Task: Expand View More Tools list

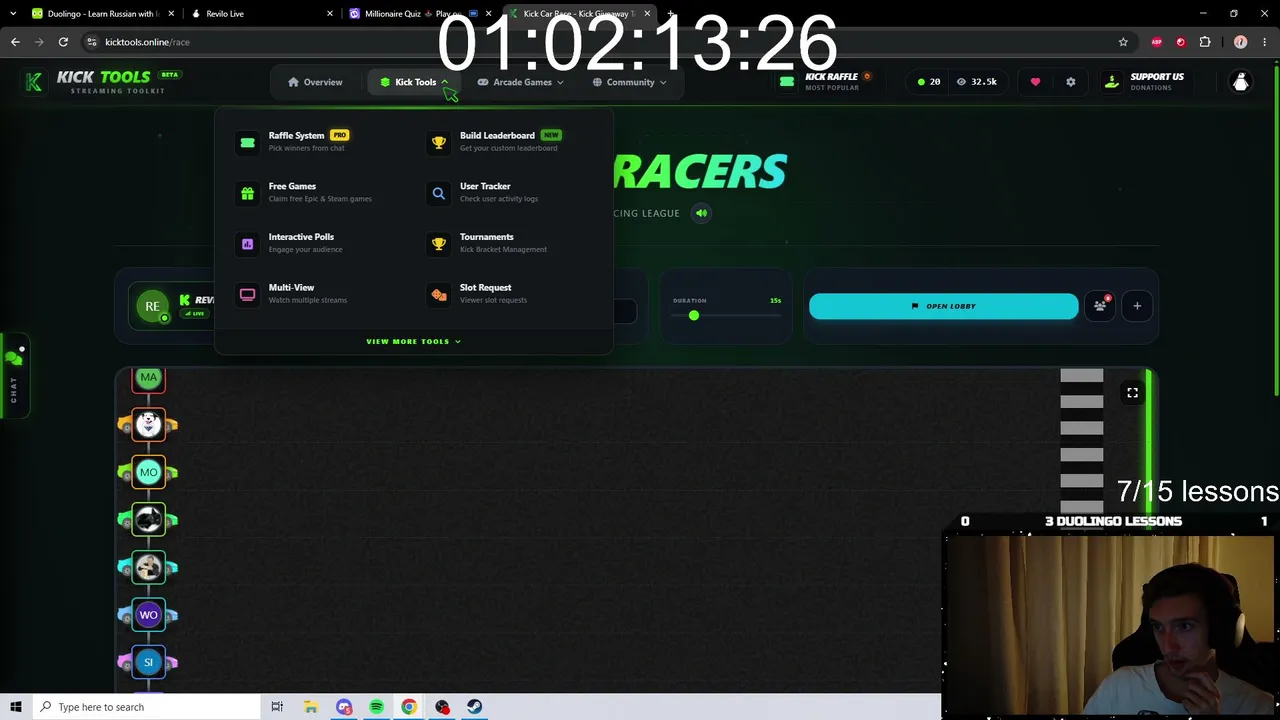Action: pos(413,341)
